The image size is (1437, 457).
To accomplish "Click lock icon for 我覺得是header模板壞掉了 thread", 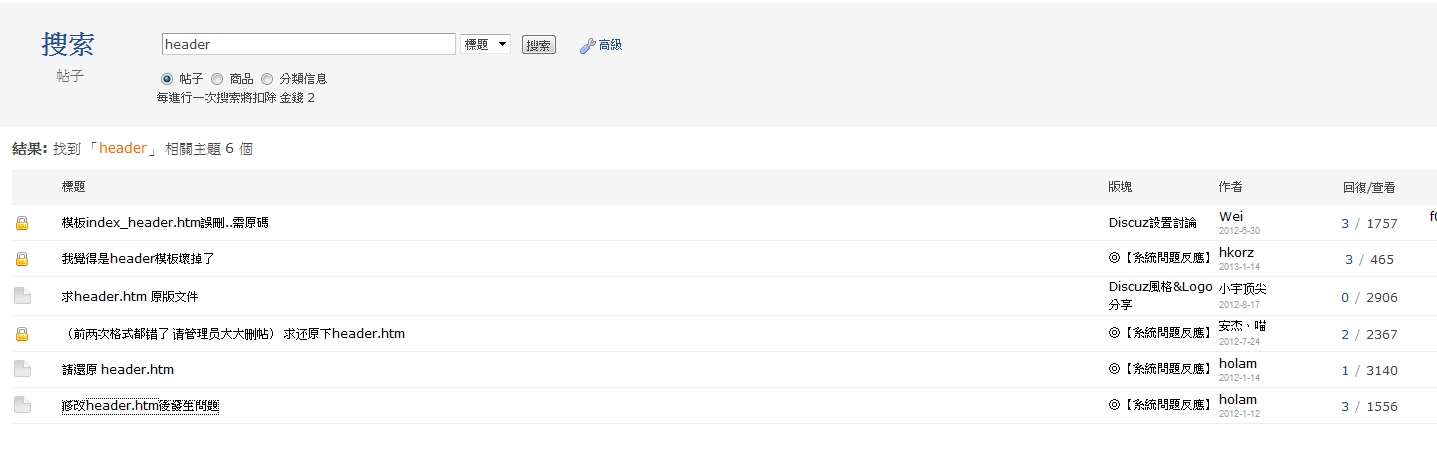I will click(22, 259).
